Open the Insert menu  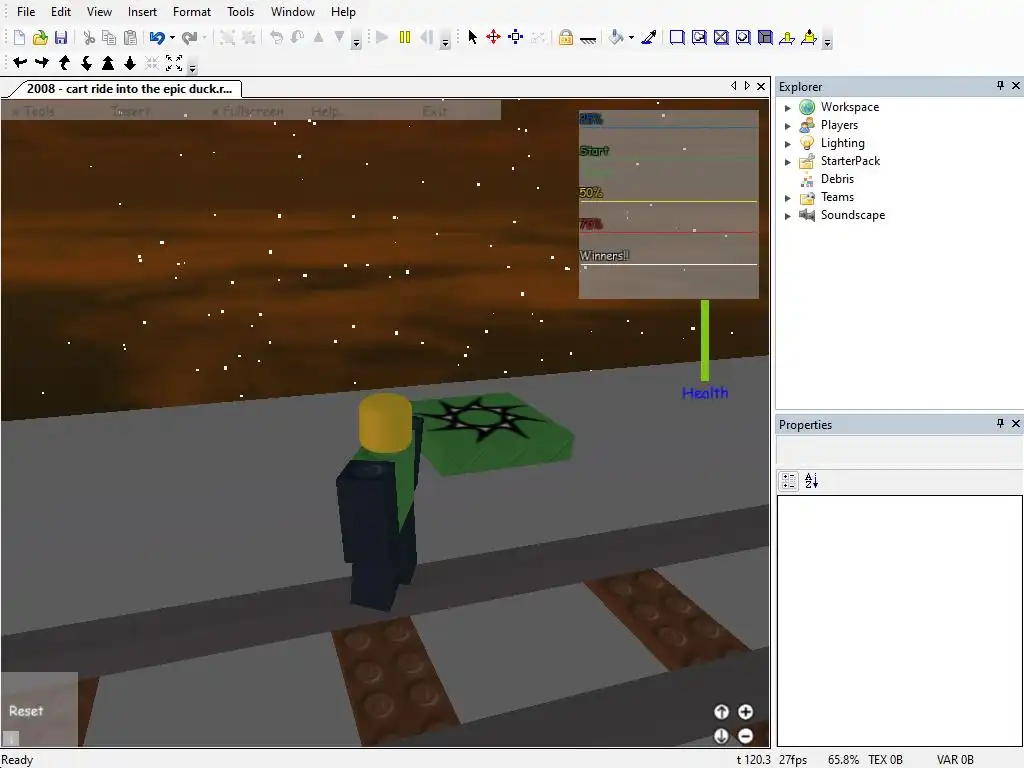(x=142, y=12)
